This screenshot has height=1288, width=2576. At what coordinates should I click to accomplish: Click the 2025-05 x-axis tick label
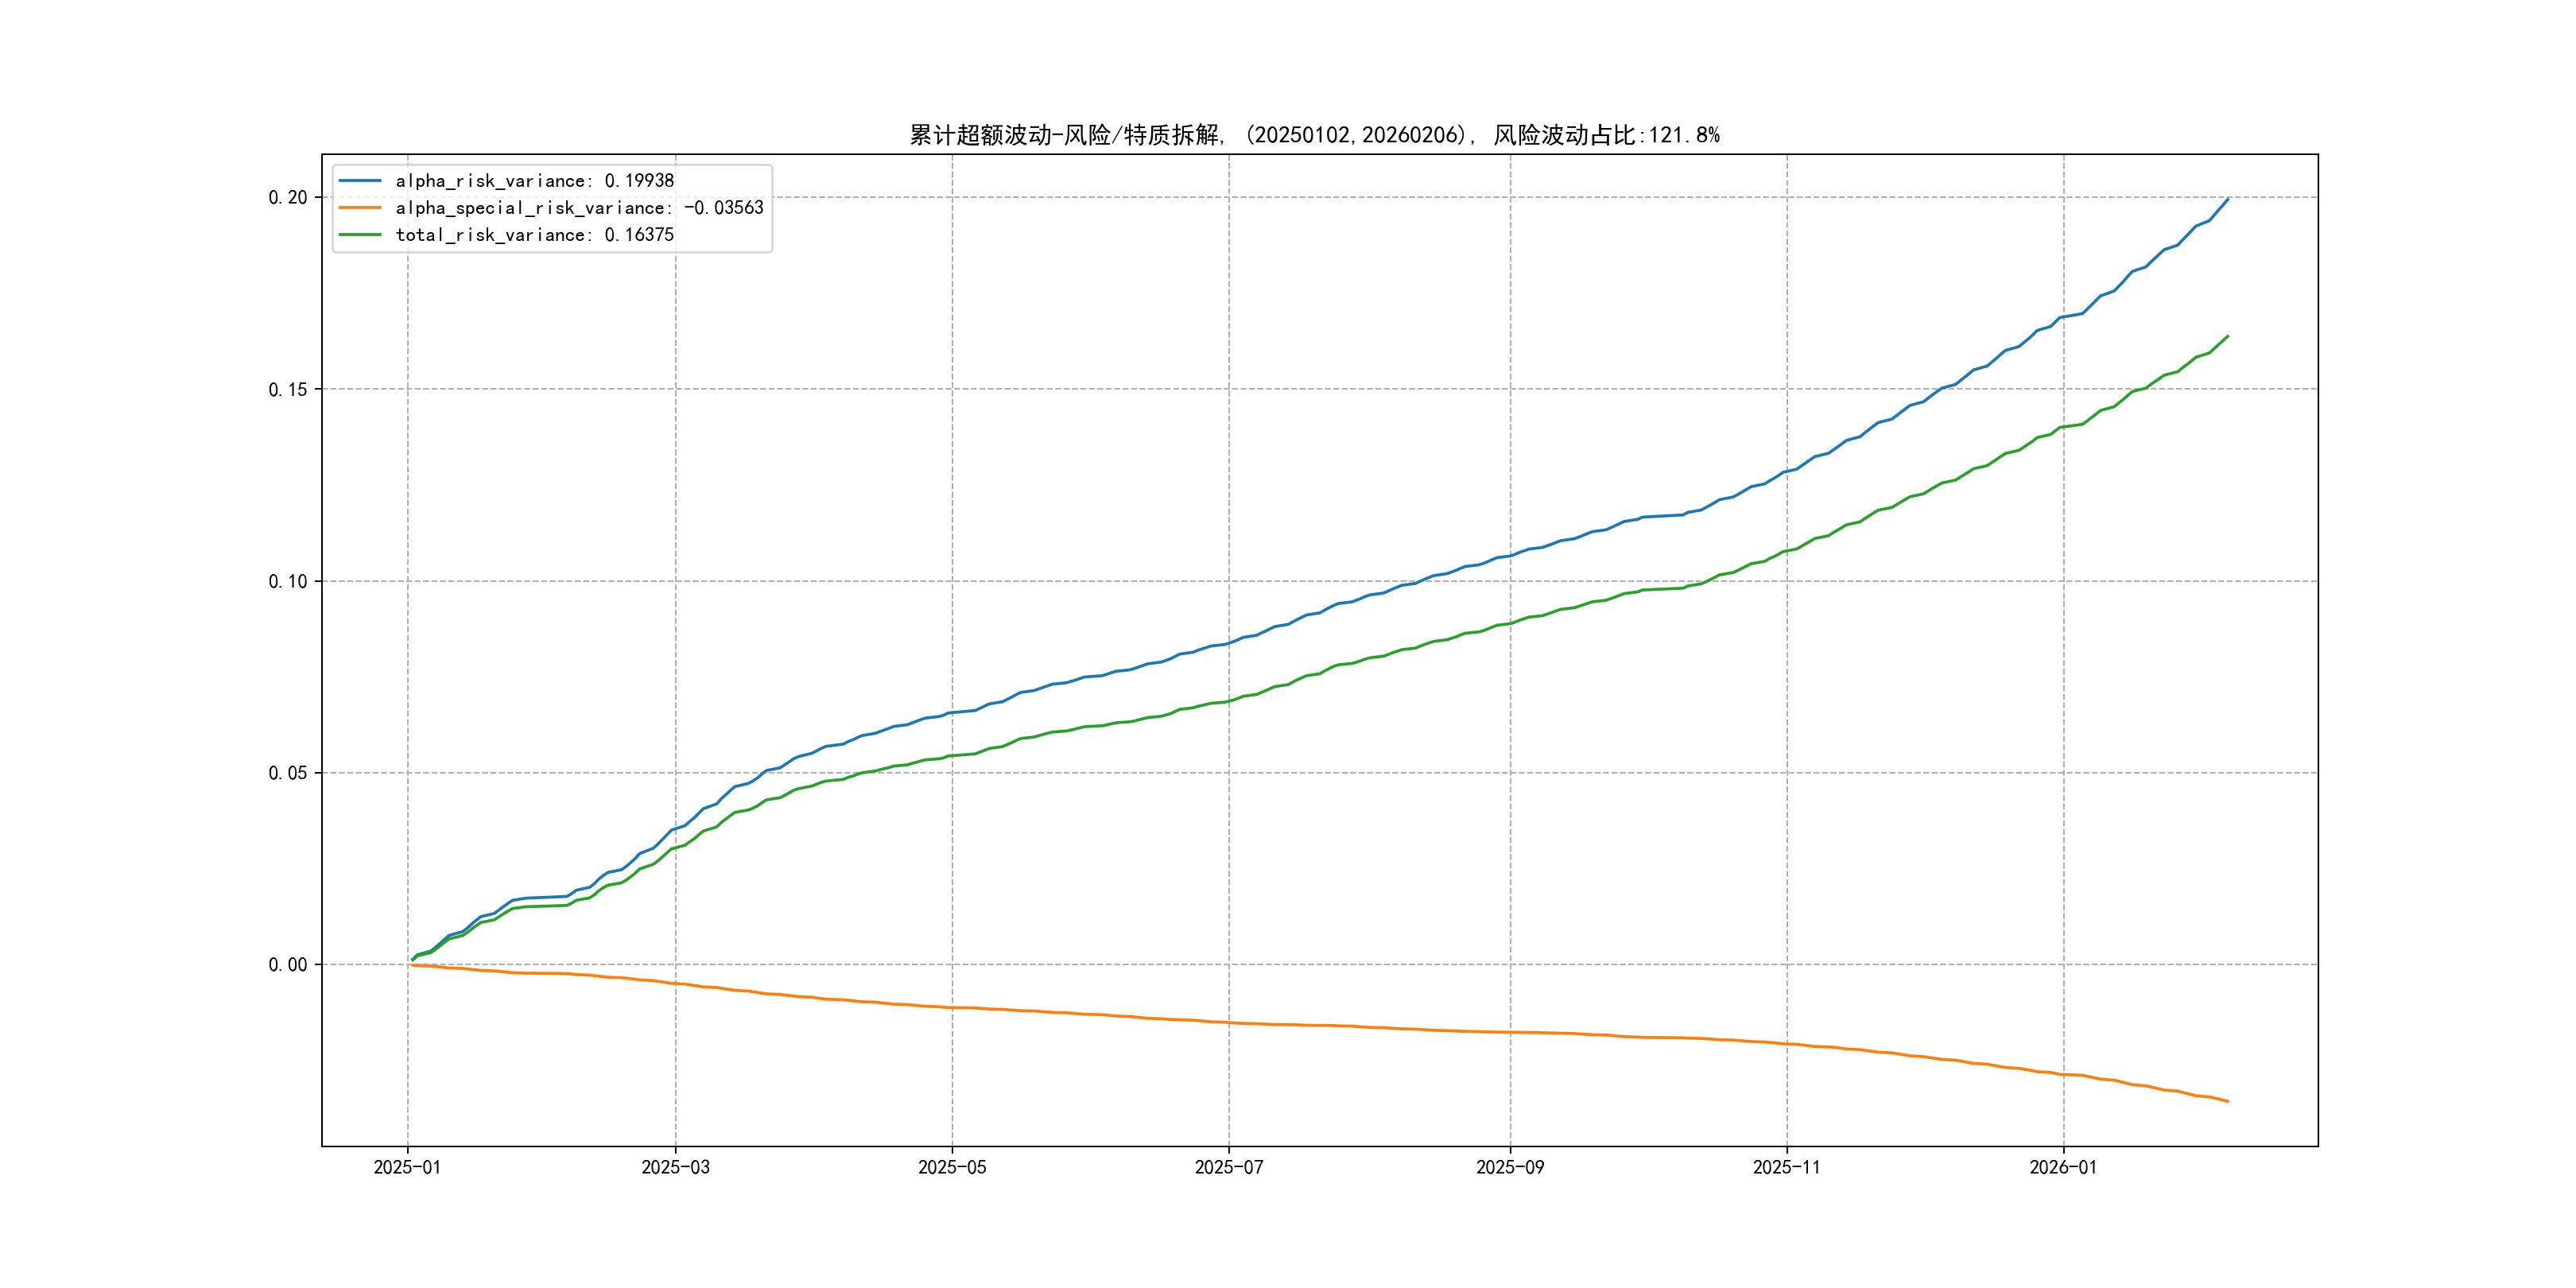[x=952, y=1167]
